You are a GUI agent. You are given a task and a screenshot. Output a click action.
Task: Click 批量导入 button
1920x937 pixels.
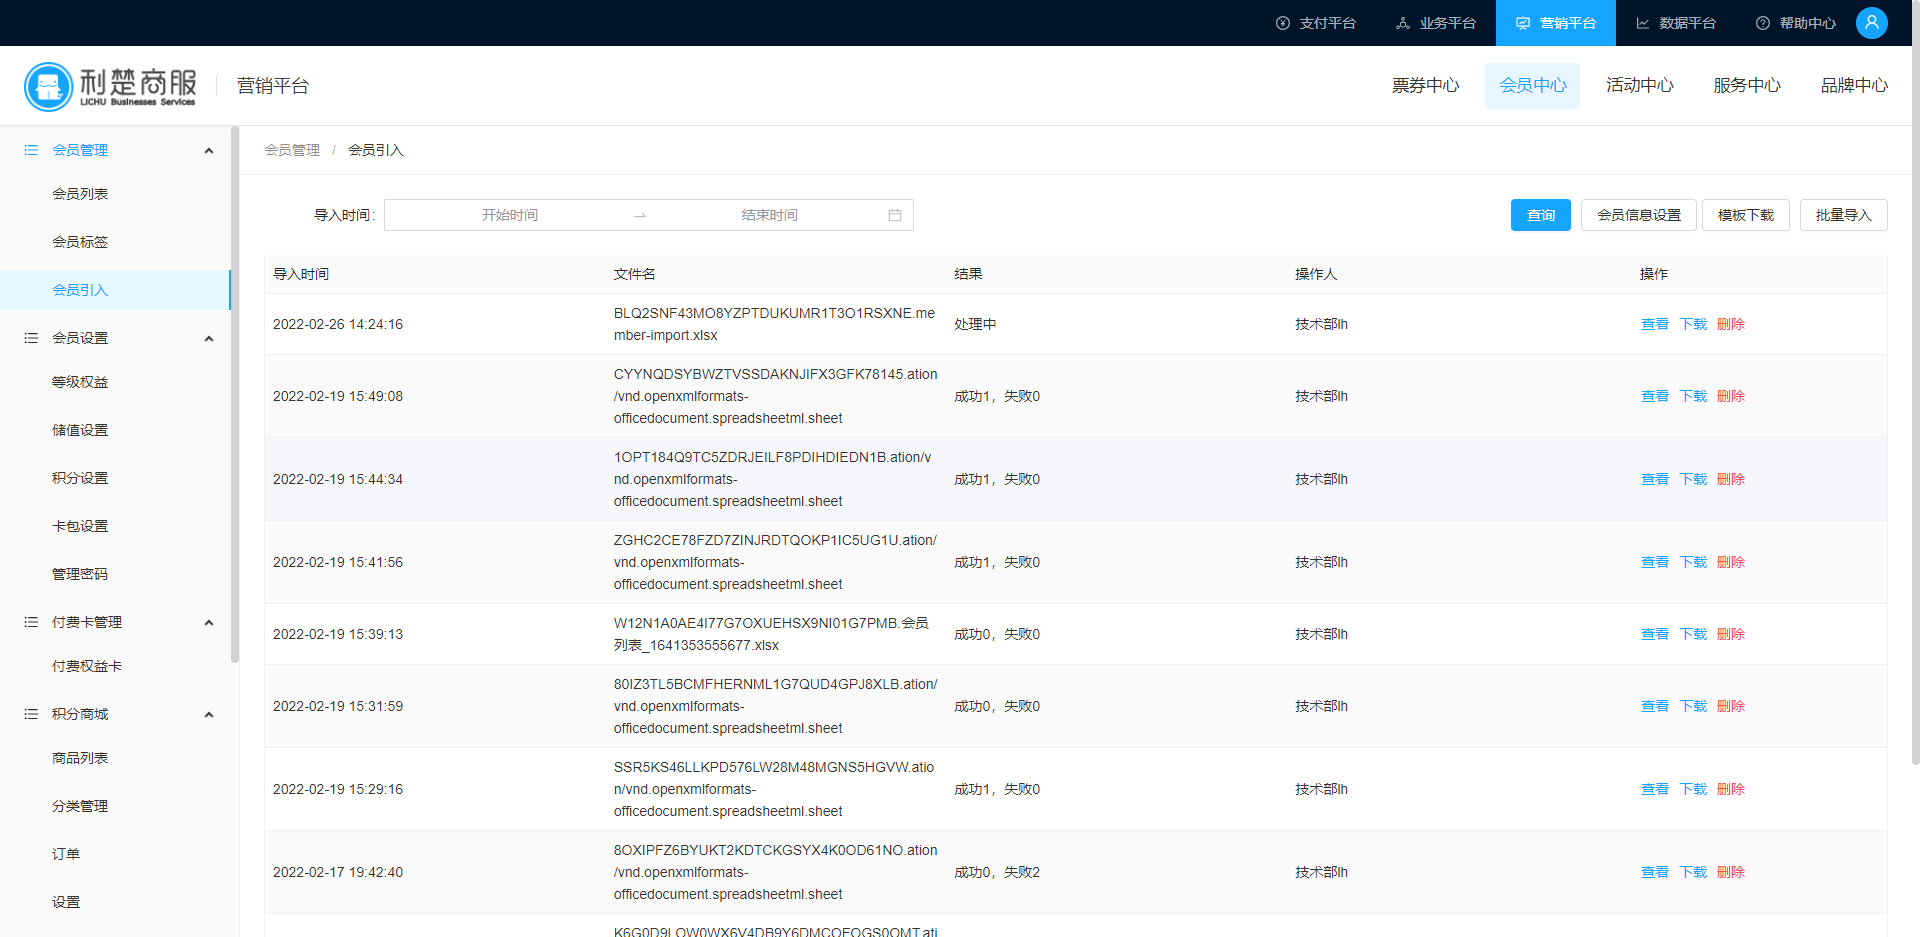pos(1843,215)
